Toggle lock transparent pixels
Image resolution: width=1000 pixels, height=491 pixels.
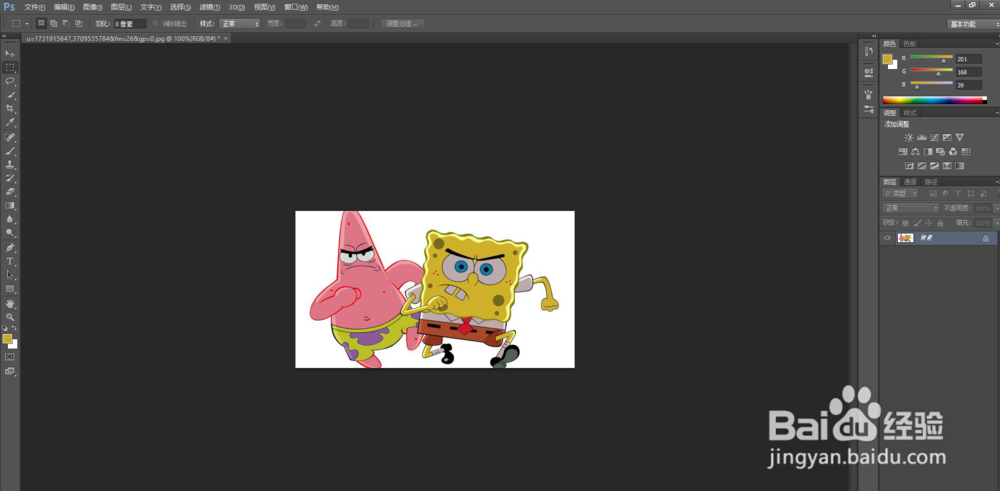coord(906,223)
